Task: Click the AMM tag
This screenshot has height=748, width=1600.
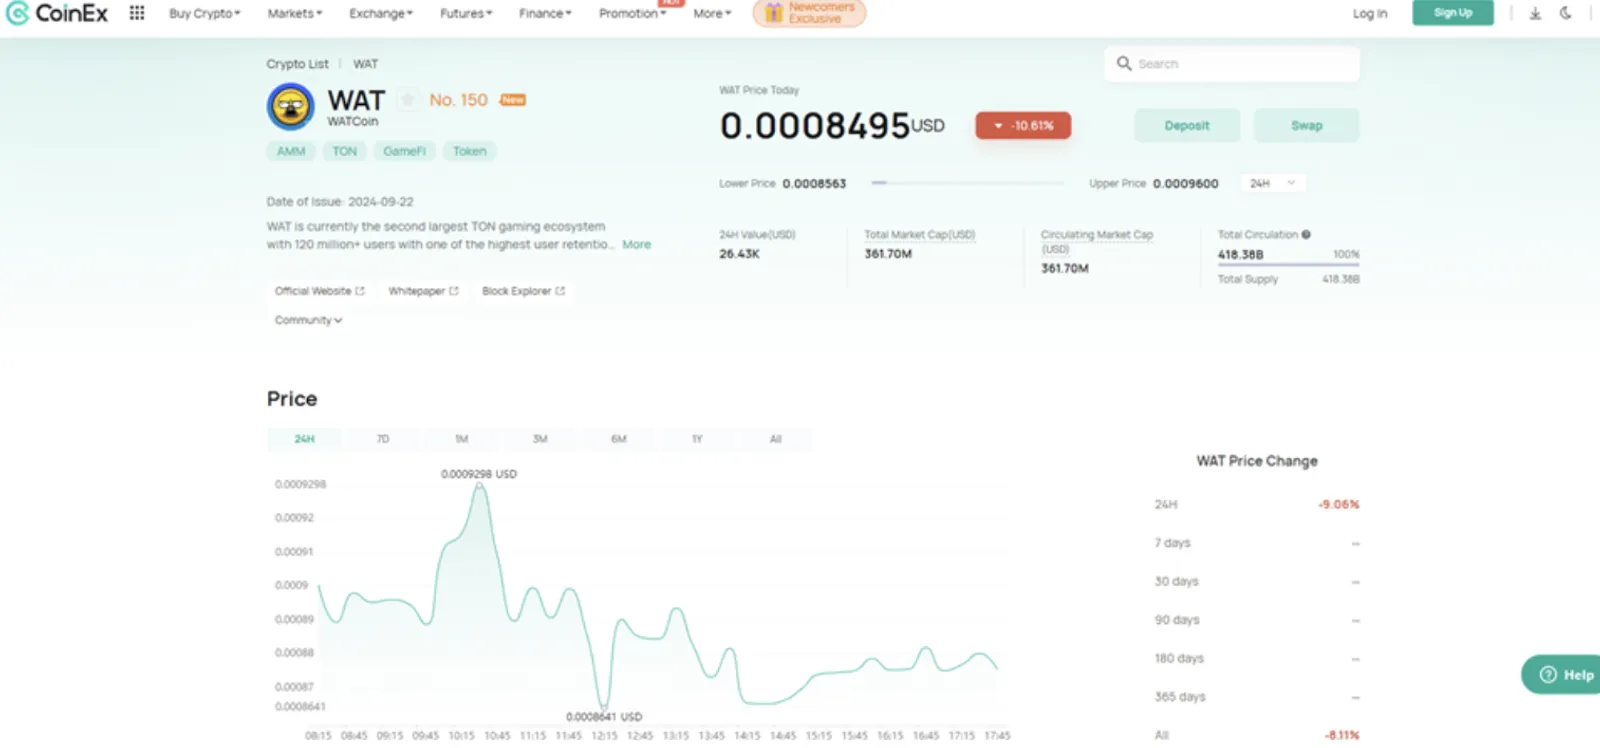Action: 291,151
